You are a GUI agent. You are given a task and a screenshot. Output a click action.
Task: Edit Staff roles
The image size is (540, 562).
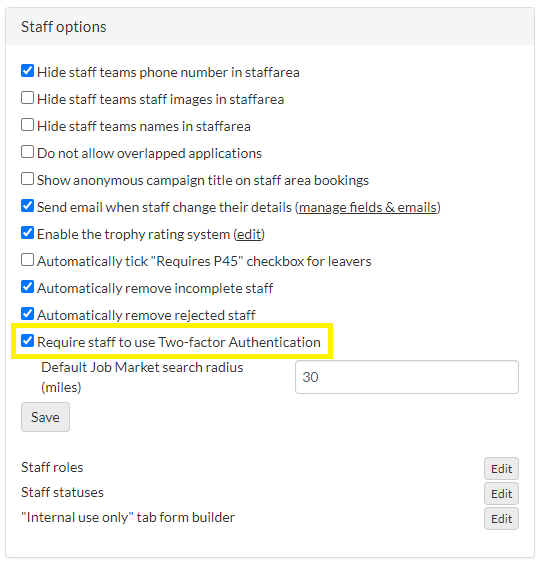pyautogui.click(x=501, y=468)
